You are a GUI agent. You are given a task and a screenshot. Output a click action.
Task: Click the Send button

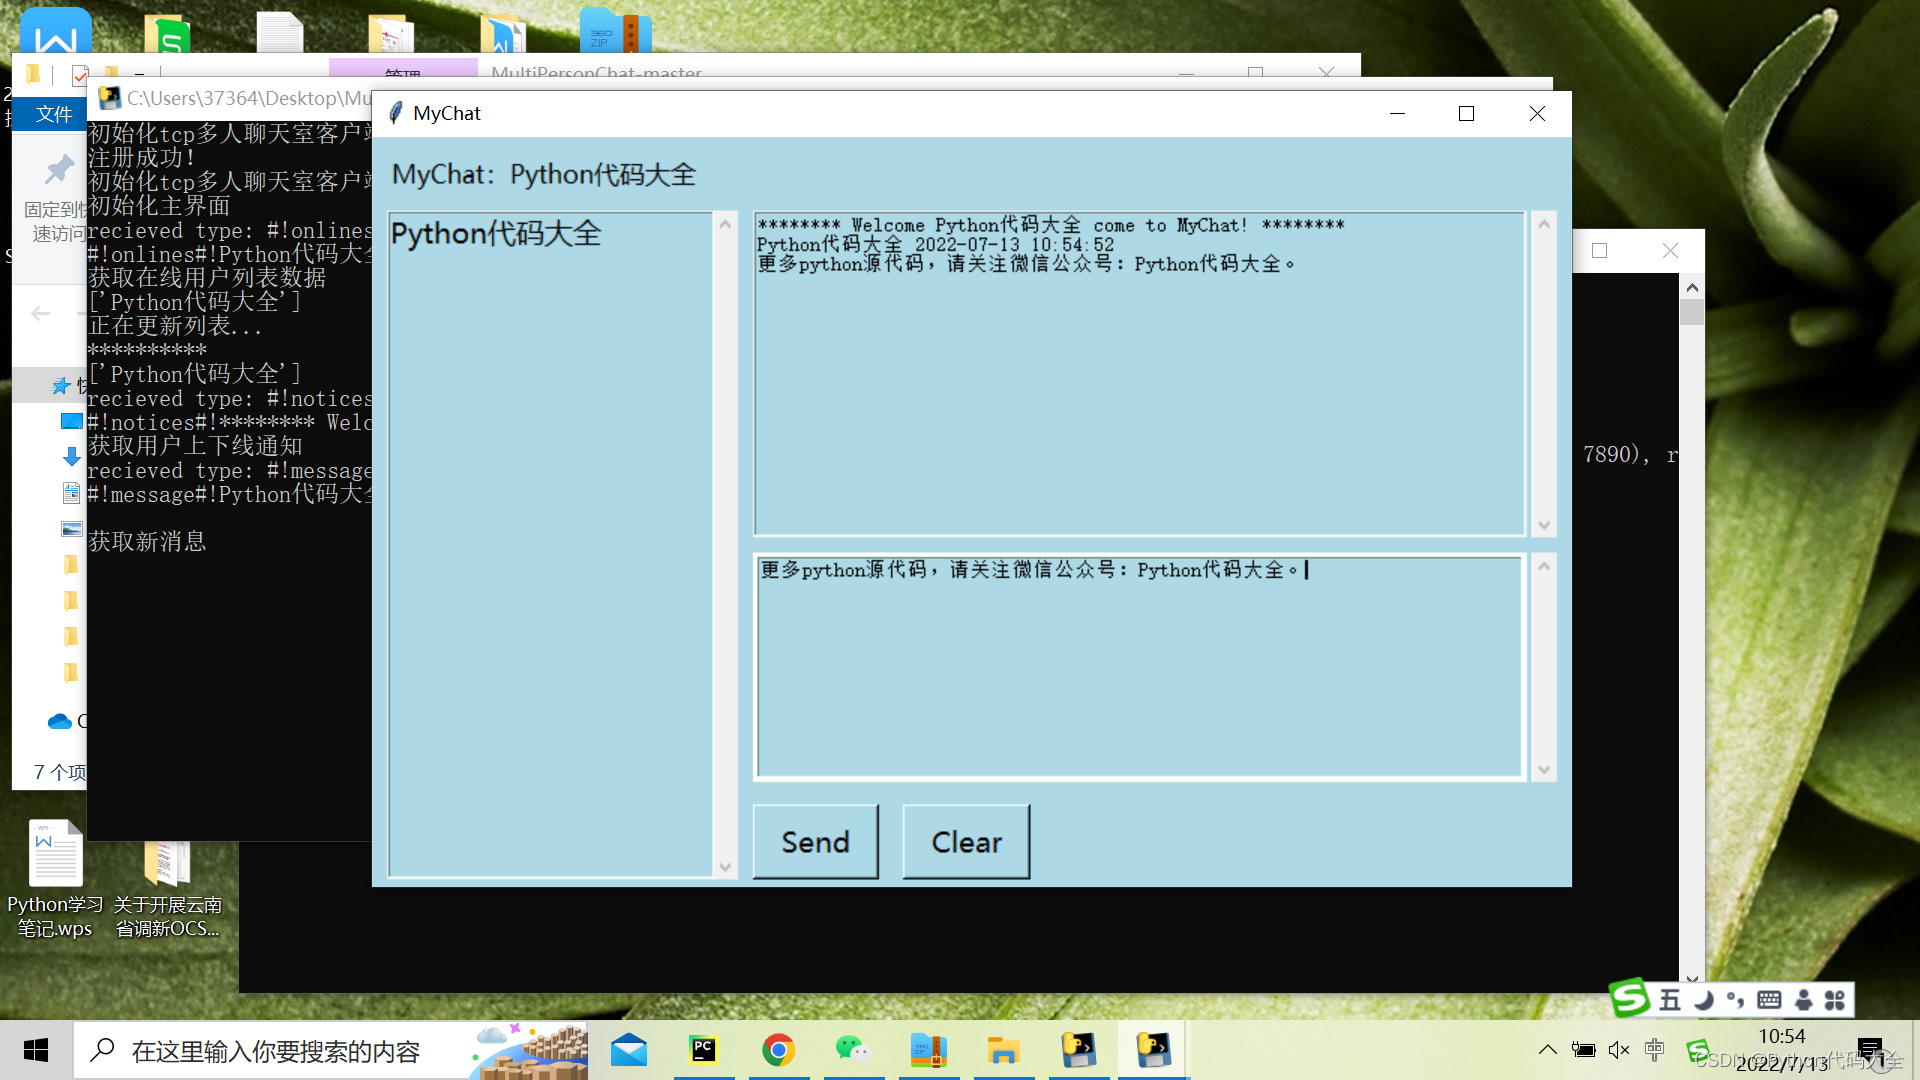click(x=815, y=842)
